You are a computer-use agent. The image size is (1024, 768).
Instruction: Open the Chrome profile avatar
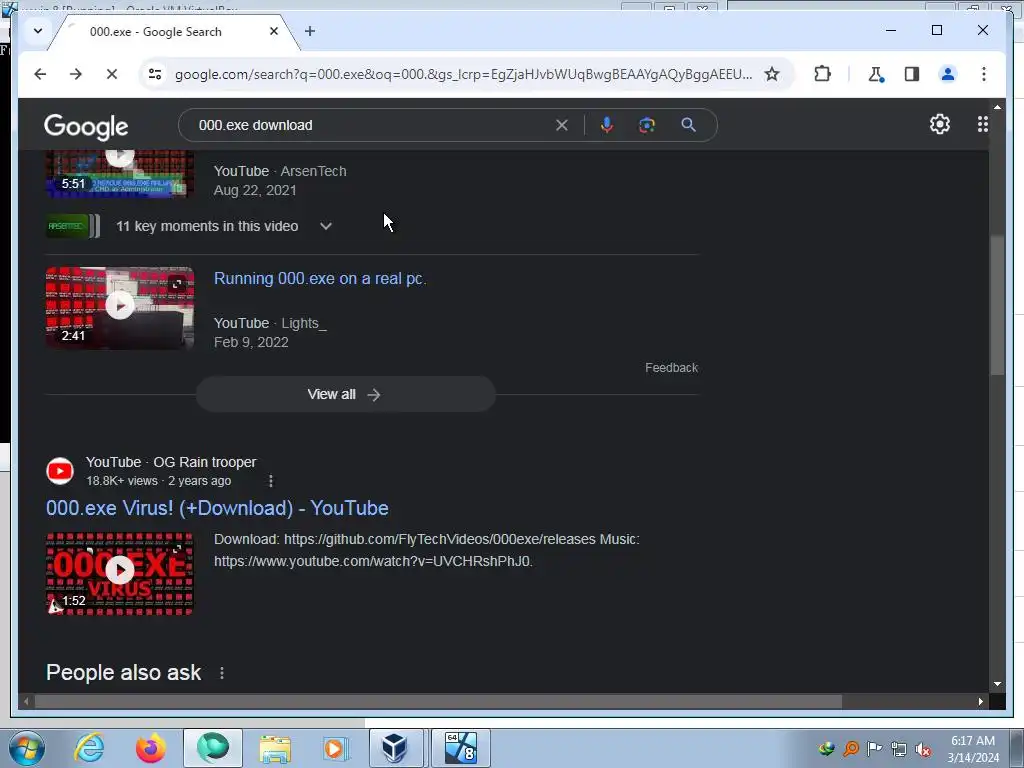tap(948, 74)
